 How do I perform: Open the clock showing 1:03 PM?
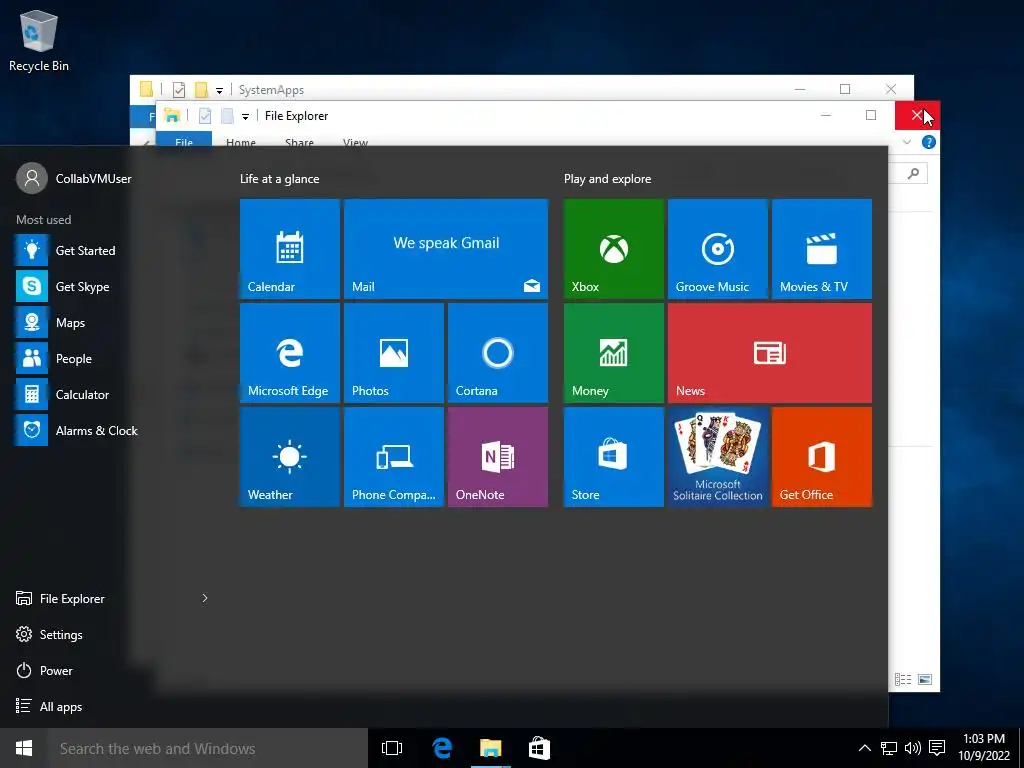pyautogui.click(x=984, y=748)
